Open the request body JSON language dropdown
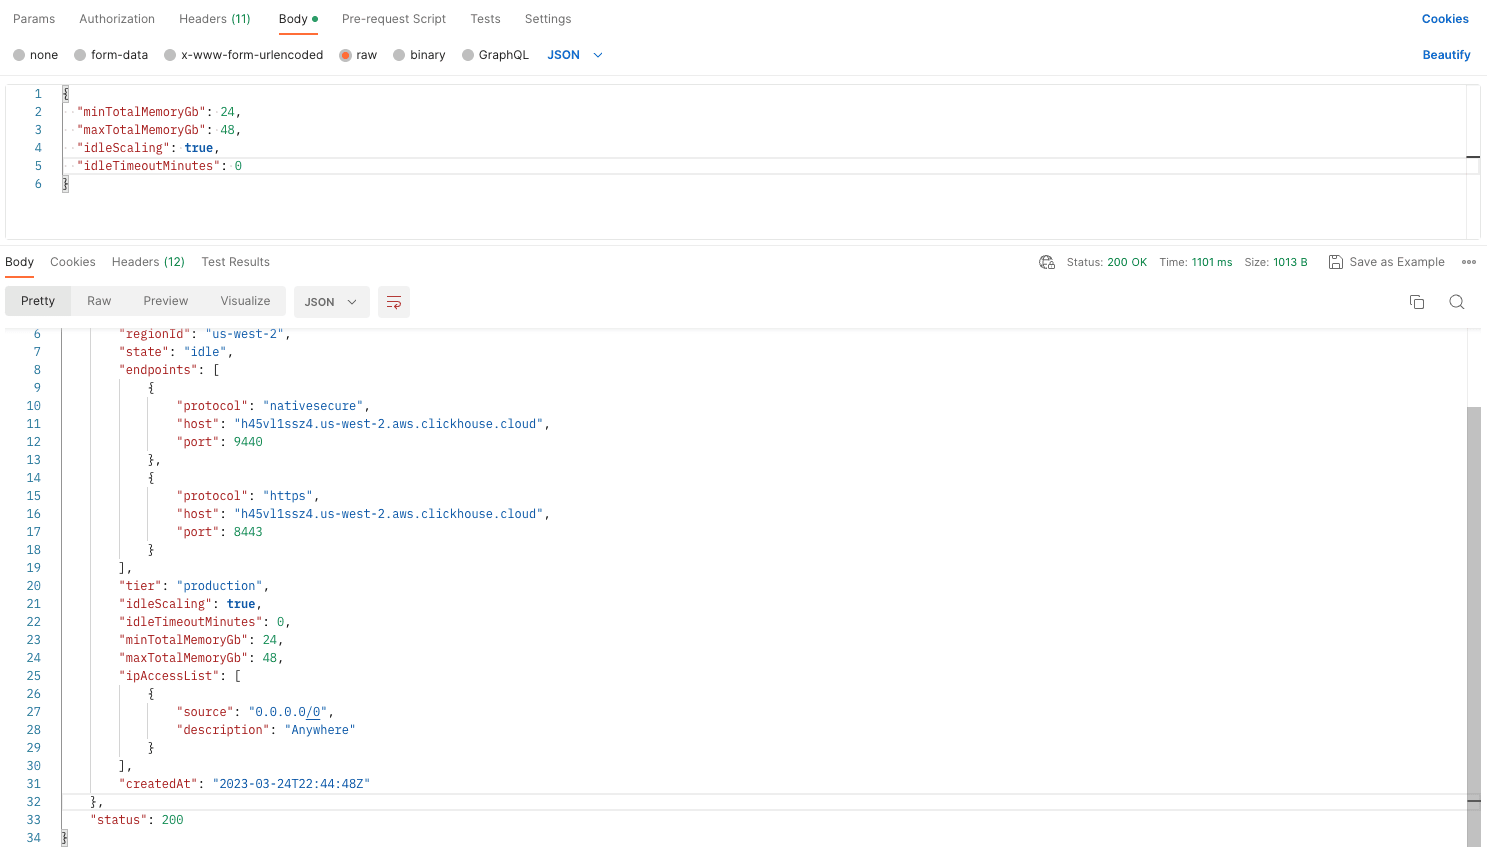Viewport: 1487px width, 849px height. [x=575, y=55]
